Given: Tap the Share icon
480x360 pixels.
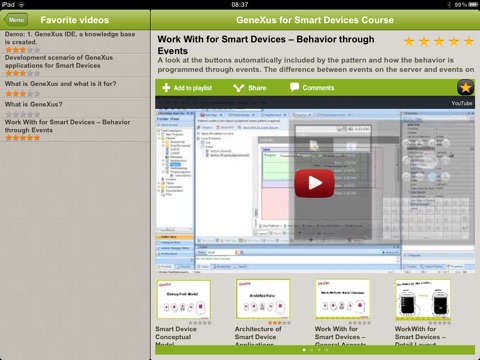Looking at the screenshot, I should pyautogui.click(x=238, y=88).
